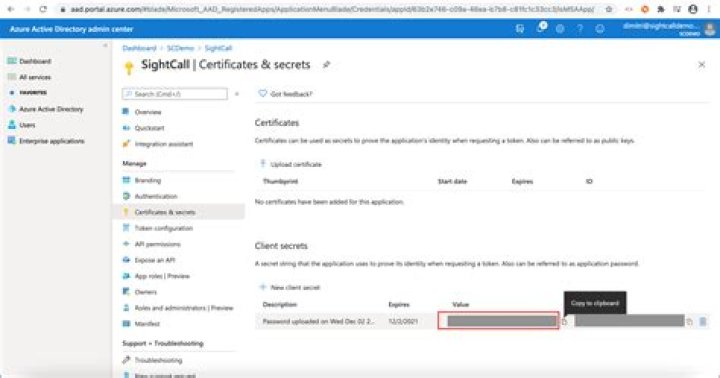
Task: Open portal settings gear
Action: click(560, 29)
